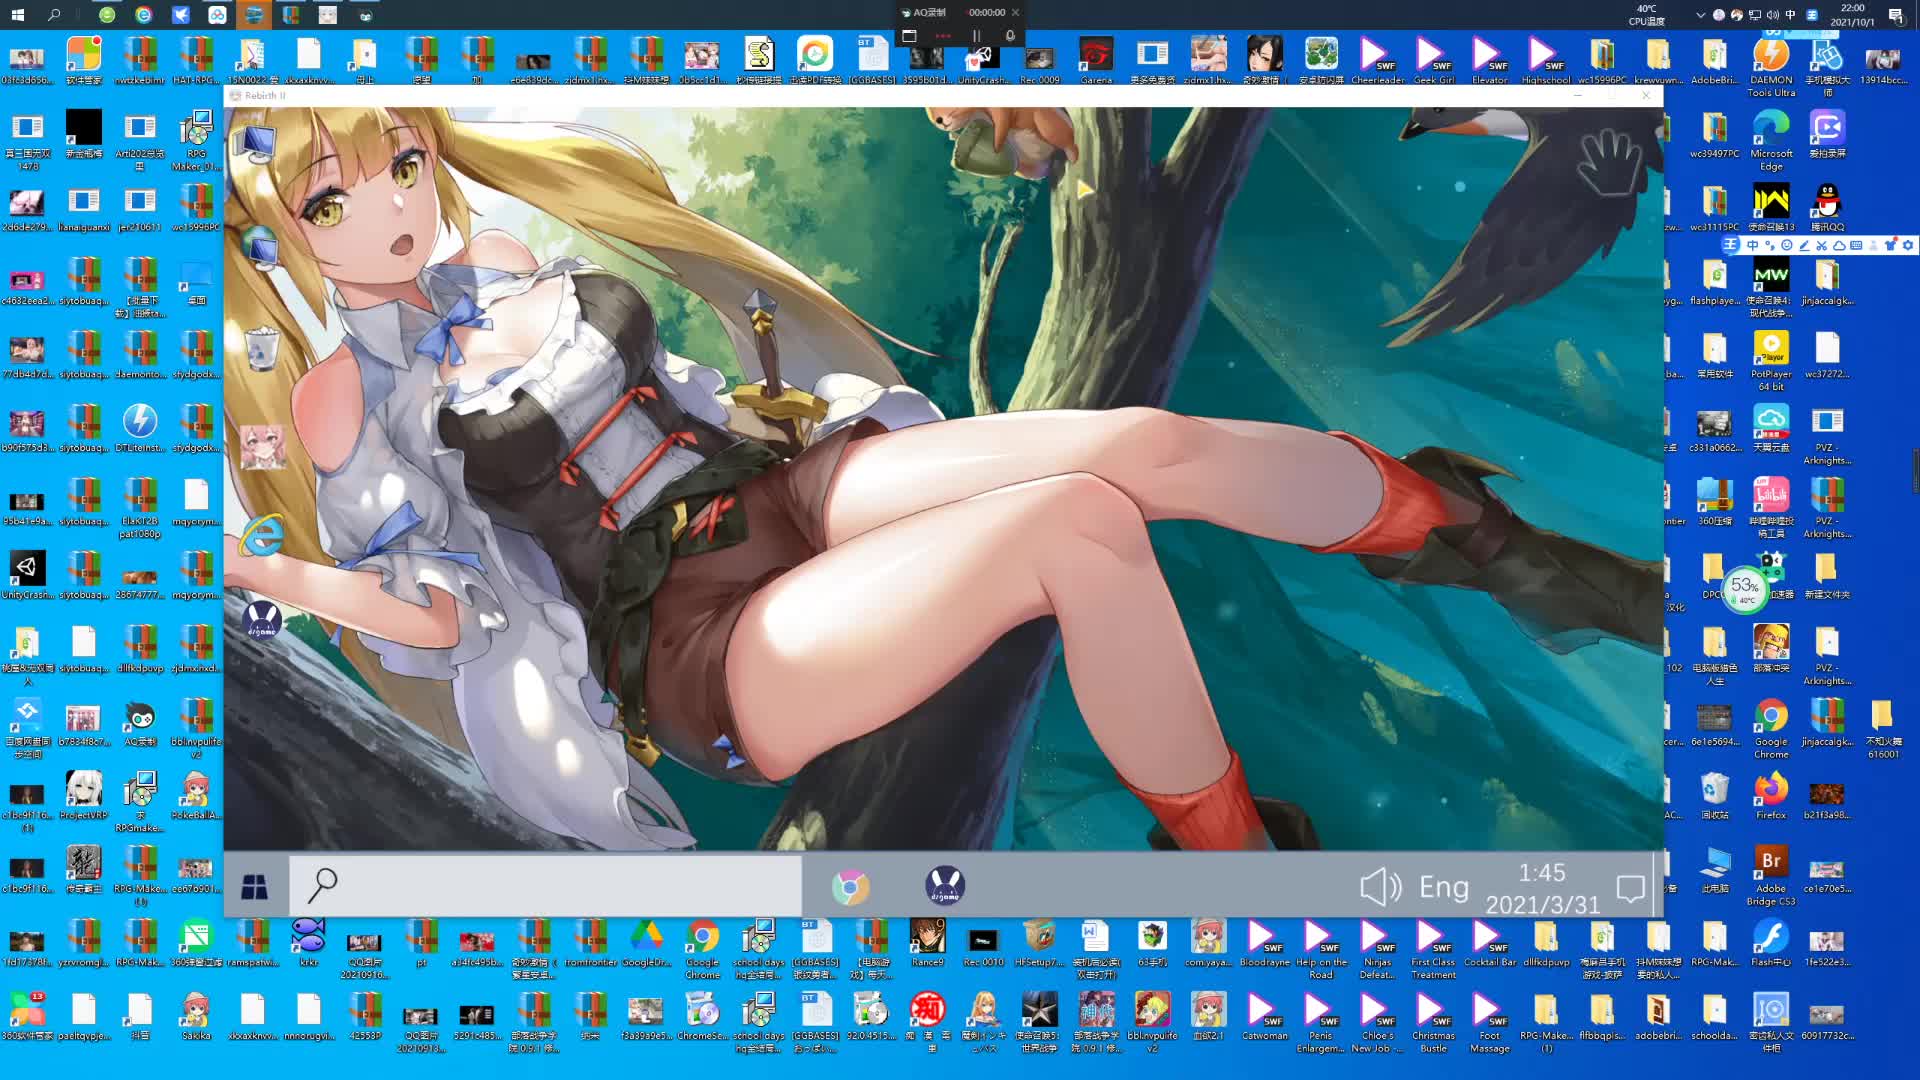Toggle 中 language on floating input method toolbar
This screenshot has height=1080, width=1920.
coord(1752,245)
